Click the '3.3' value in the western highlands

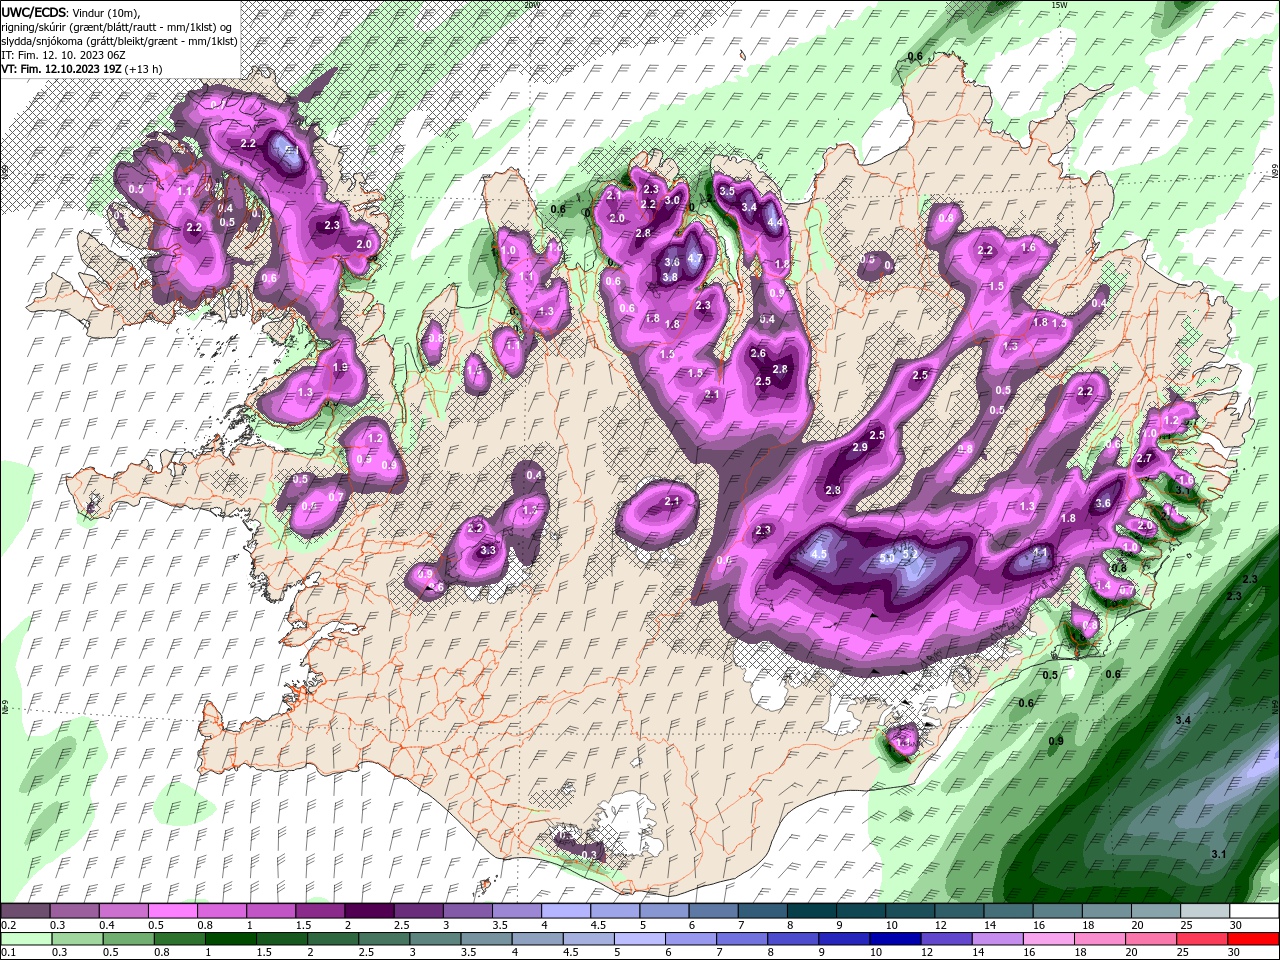pyautogui.click(x=488, y=550)
